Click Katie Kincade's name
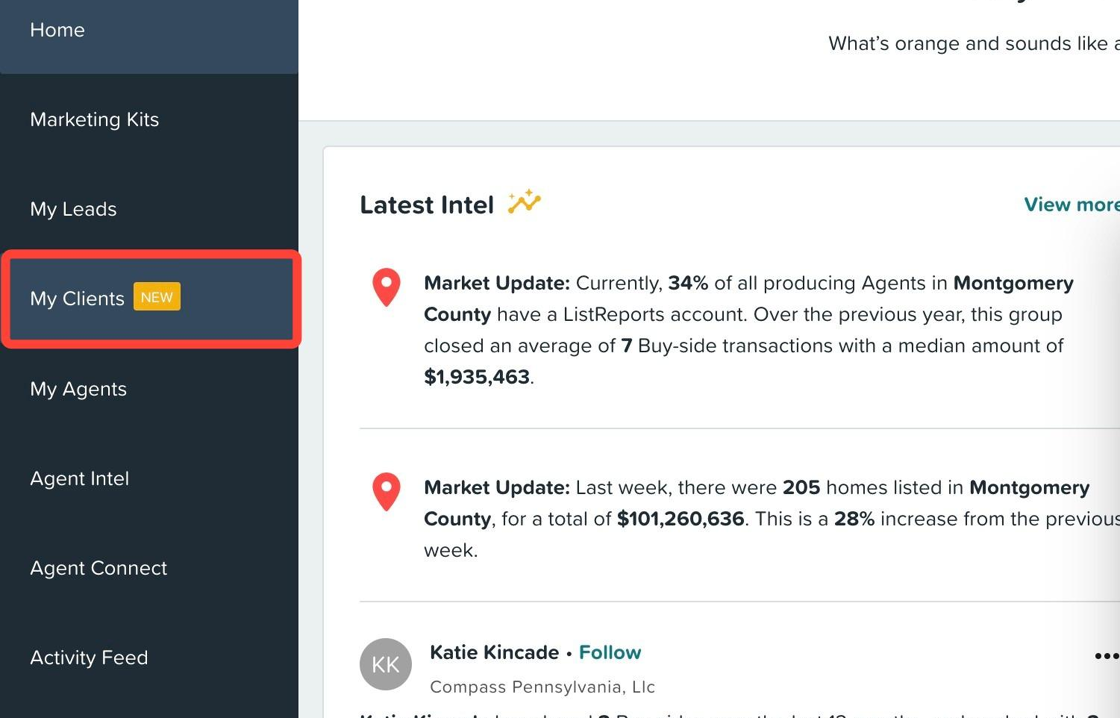 (x=494, y=652)
